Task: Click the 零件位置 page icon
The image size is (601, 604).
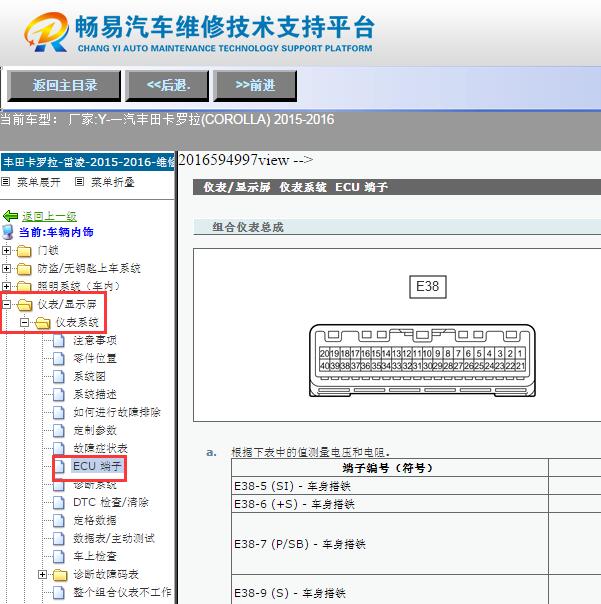Action: click(59, 359)
